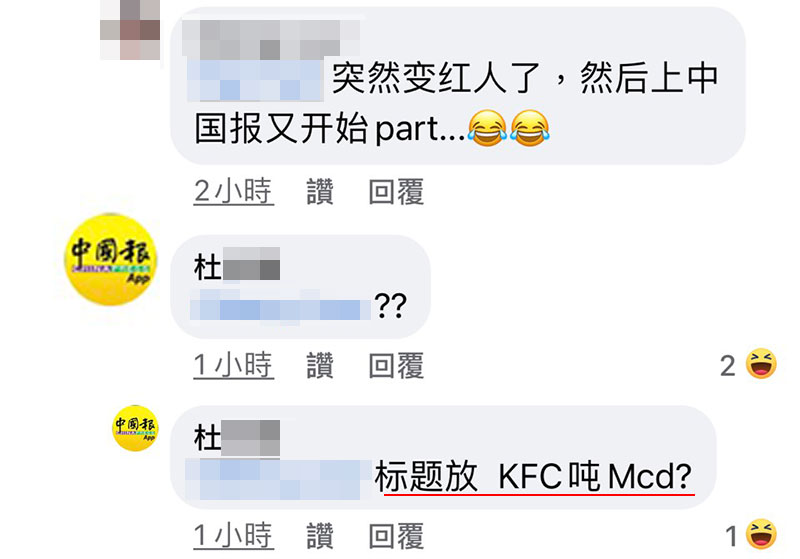Like the KFC 吨 Mcd comment
The height and width of the screenshot is (559, 800).
(320, 536)
